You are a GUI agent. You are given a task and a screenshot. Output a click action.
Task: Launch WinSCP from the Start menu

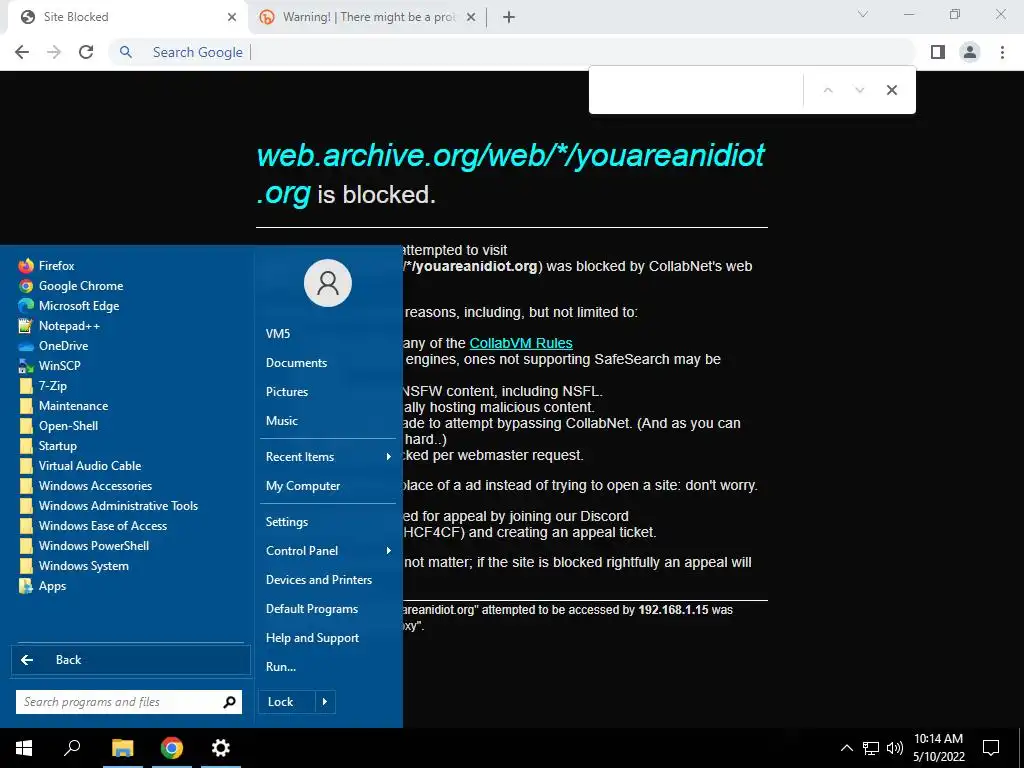59,366
